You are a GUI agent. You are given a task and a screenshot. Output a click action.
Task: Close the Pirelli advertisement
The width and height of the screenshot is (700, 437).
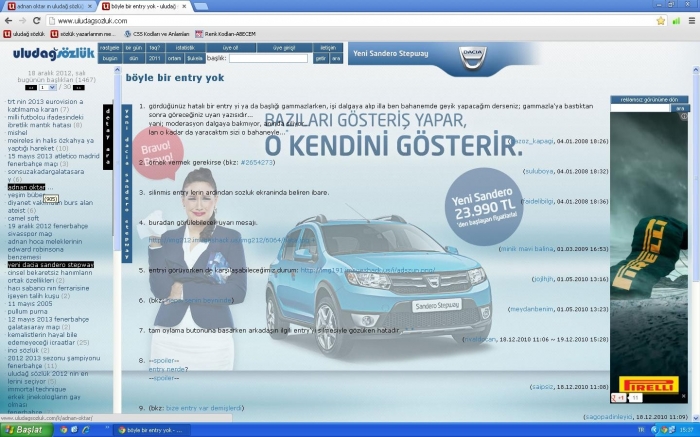point(683,395)
